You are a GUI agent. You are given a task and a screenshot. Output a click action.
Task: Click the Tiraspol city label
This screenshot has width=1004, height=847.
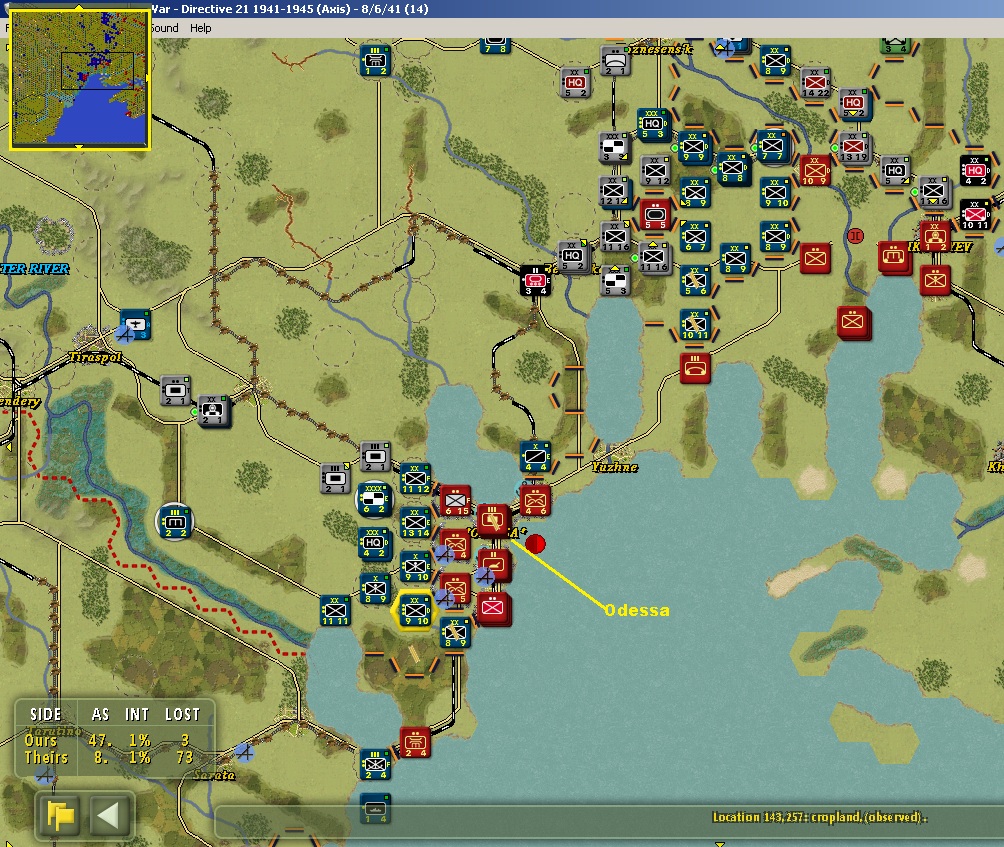pos(95,357)
